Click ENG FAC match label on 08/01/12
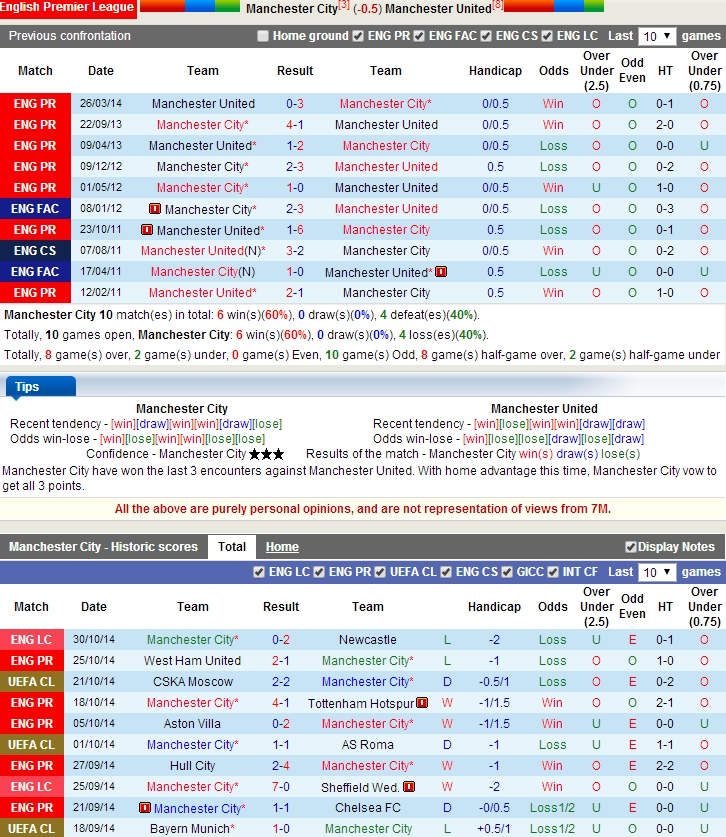 tap(35, 209)
